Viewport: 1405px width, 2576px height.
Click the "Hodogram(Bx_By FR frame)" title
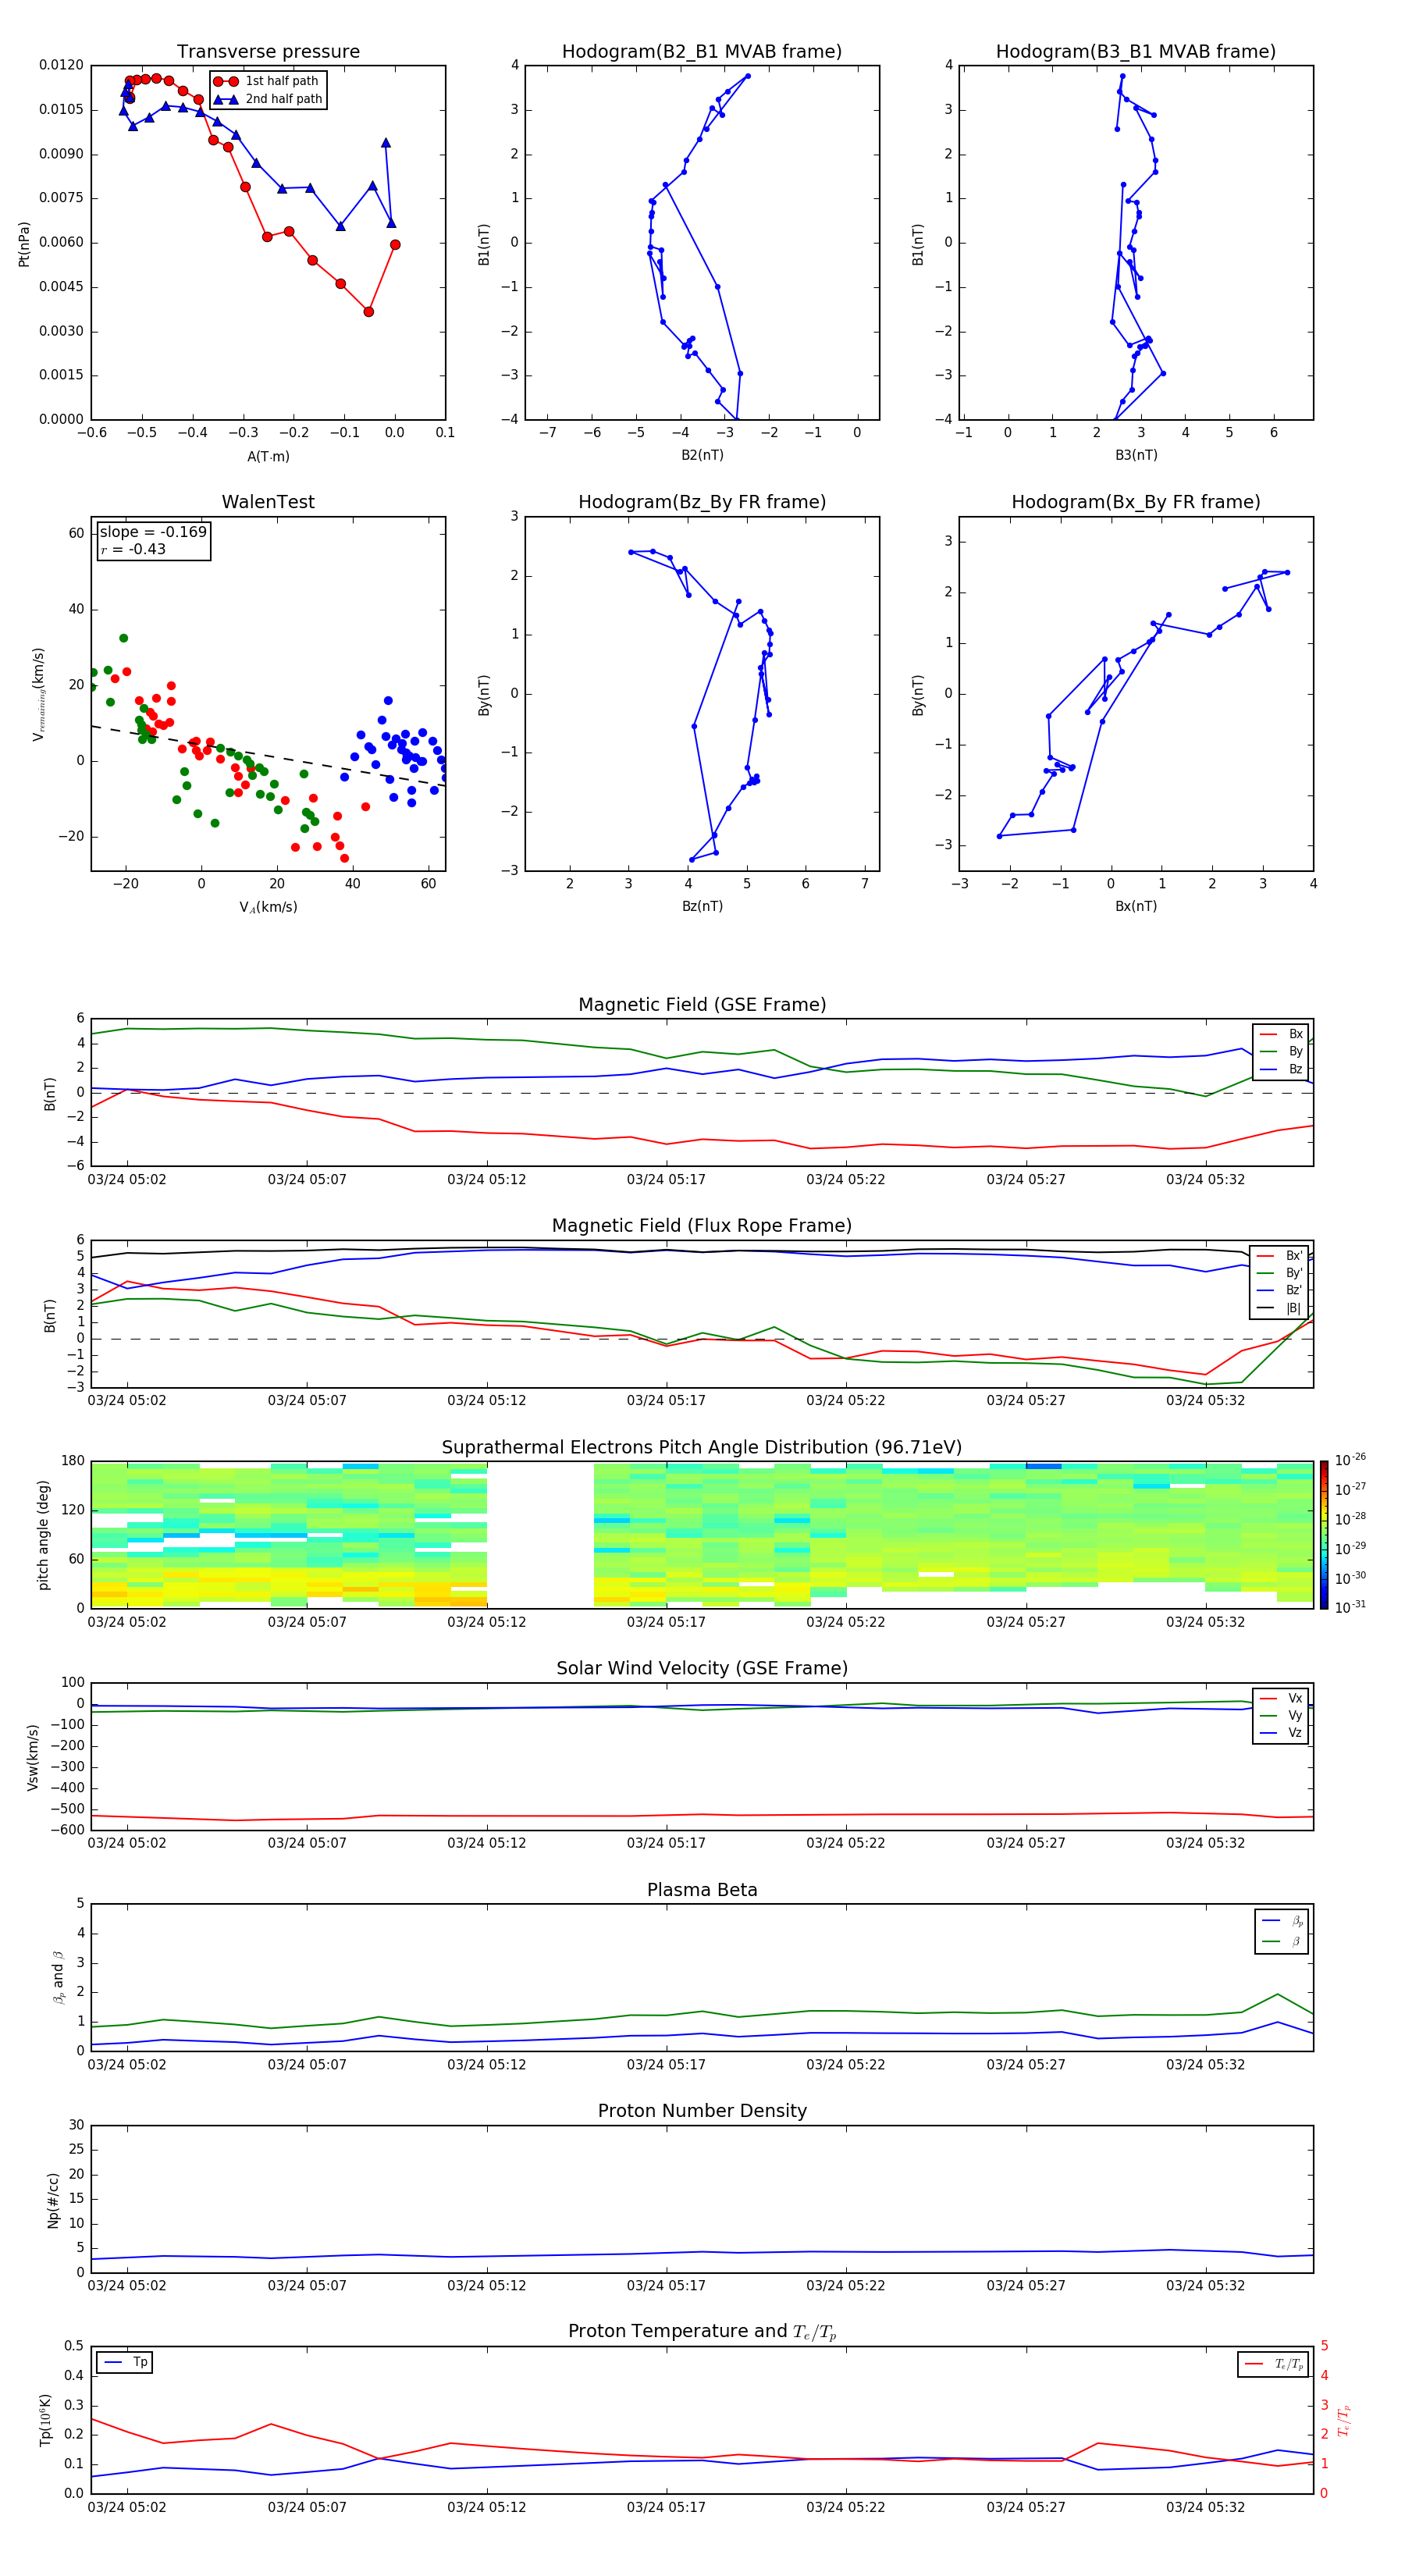tap(1136, 502)
